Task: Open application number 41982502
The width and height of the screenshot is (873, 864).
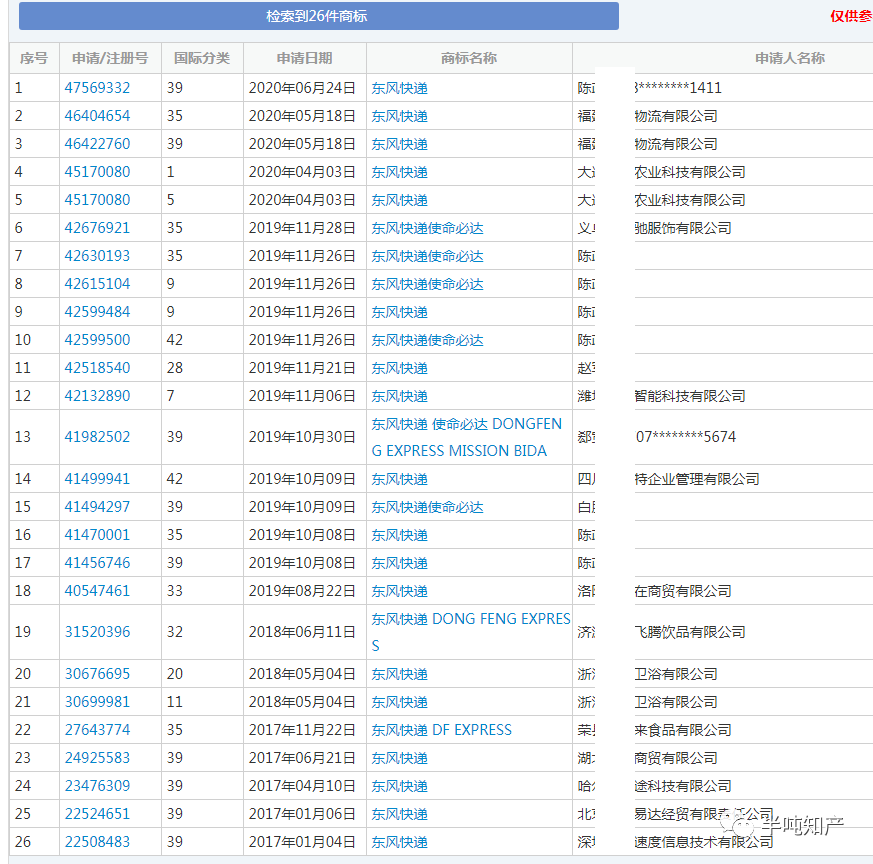Action: click(x=97, y=437)
